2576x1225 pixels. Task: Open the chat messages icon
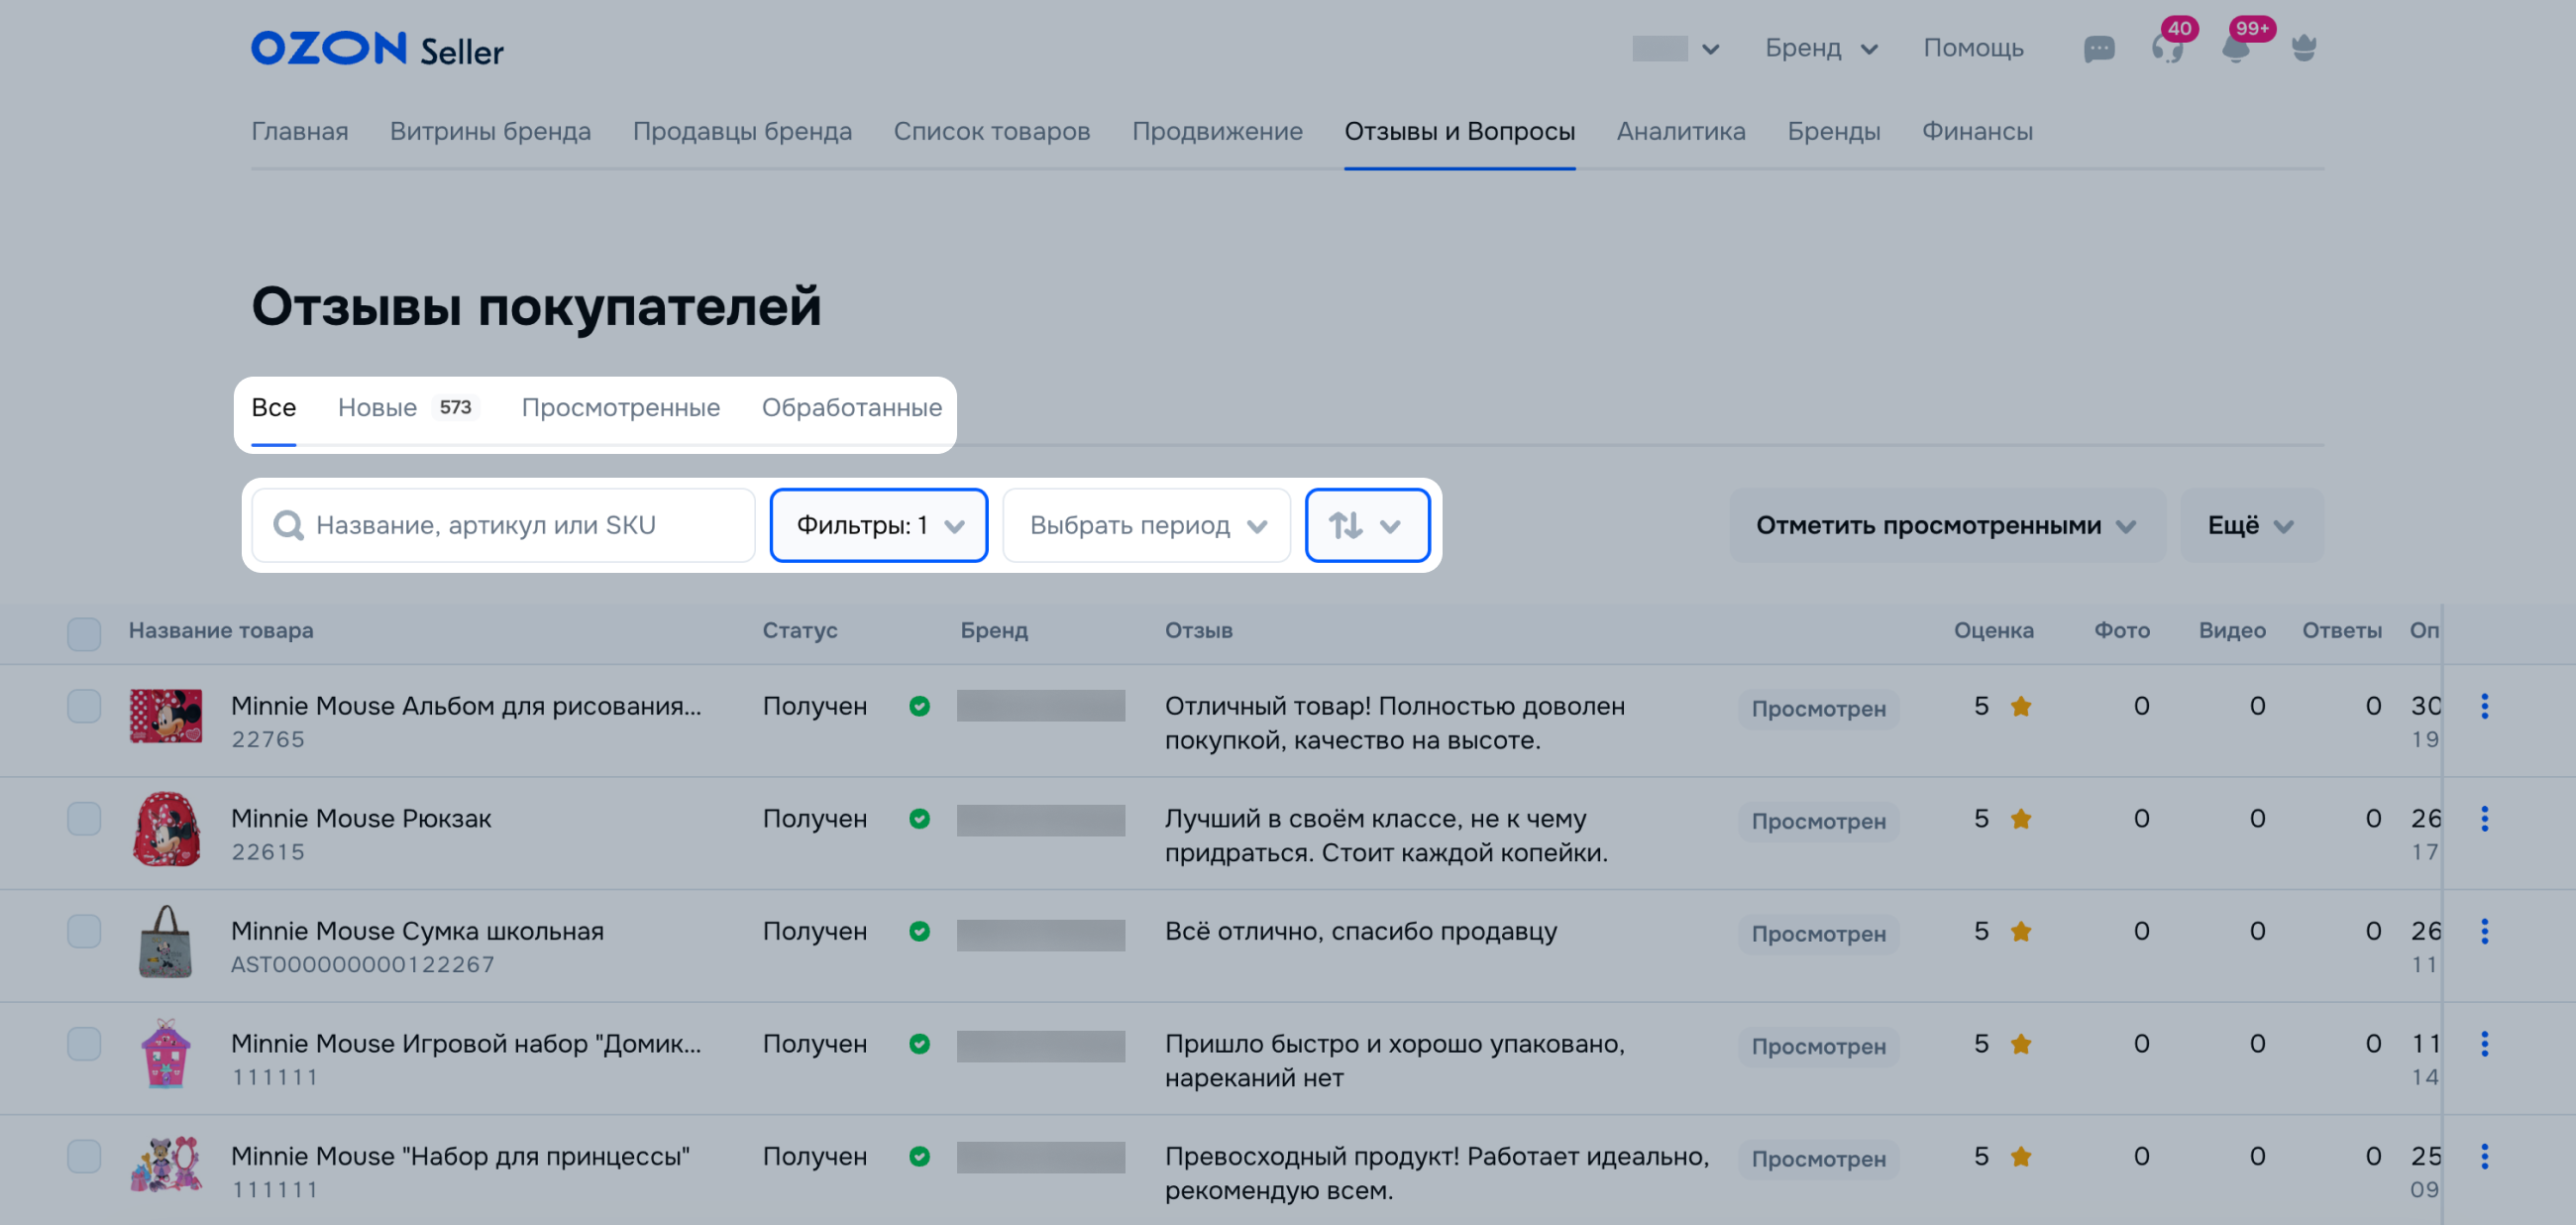(x=2098, y=48)
